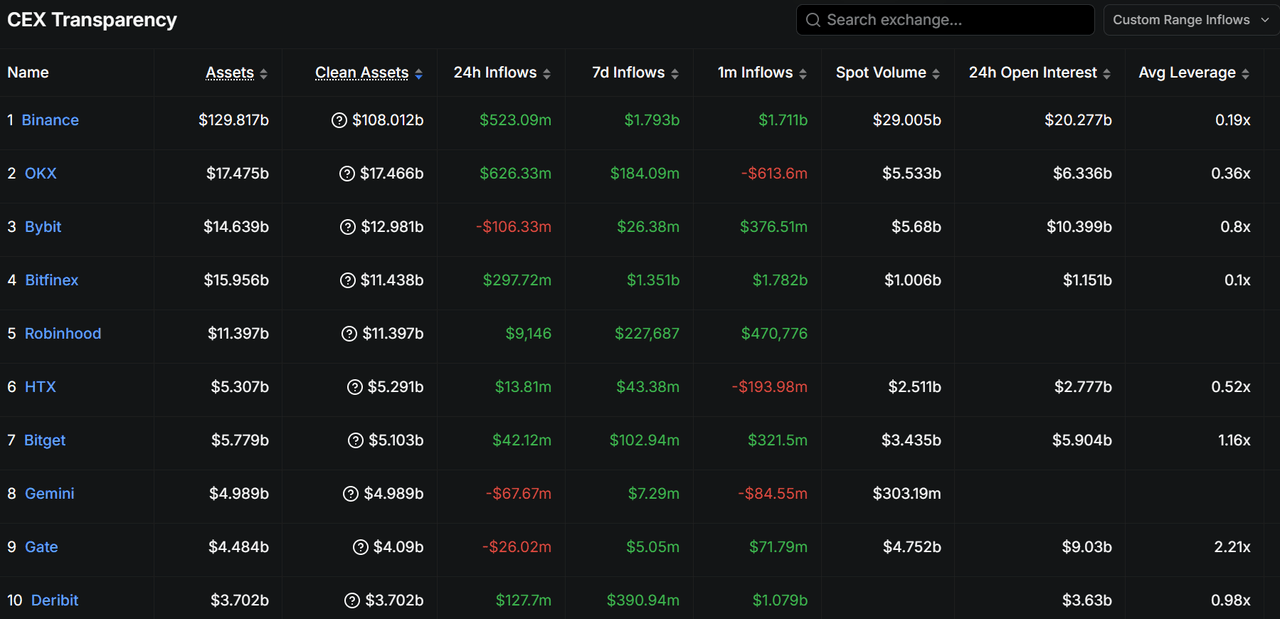Click inside the Search exchange field
The height and width of the screenshot is (619, 1280).
click(945, 19)
